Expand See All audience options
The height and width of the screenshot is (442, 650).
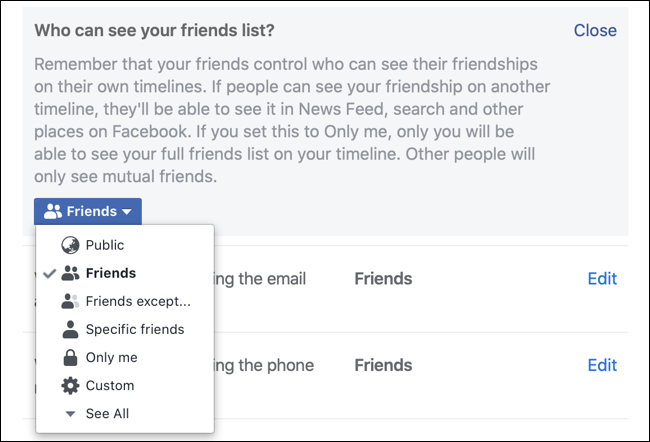click(x=107, y=413)
